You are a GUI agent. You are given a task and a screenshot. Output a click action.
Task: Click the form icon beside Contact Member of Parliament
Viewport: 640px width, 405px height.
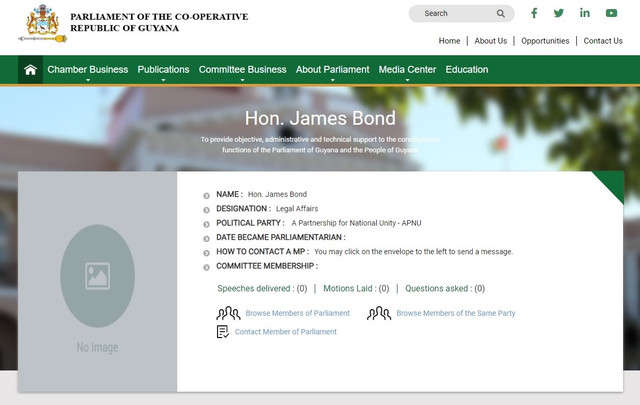click(222, 332)
